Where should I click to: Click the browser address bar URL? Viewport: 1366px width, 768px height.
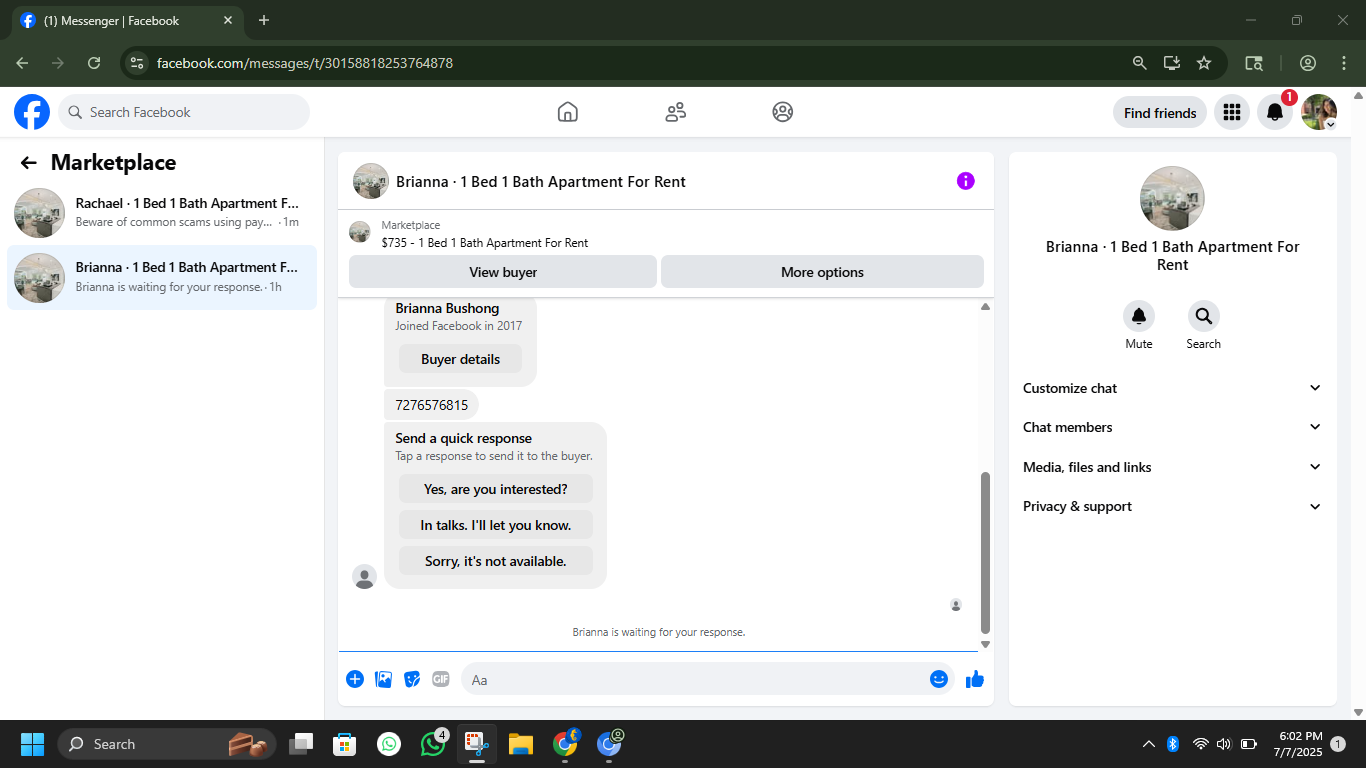pyautogui.click(x=305, y=63)
